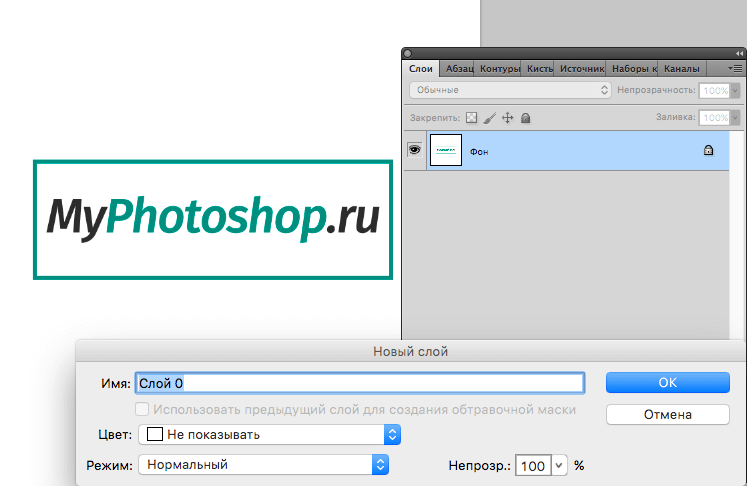The width and height of the screenshot is (747, 486).
Task: Click the lock all padlock icon
Action: tap(525, 118)
